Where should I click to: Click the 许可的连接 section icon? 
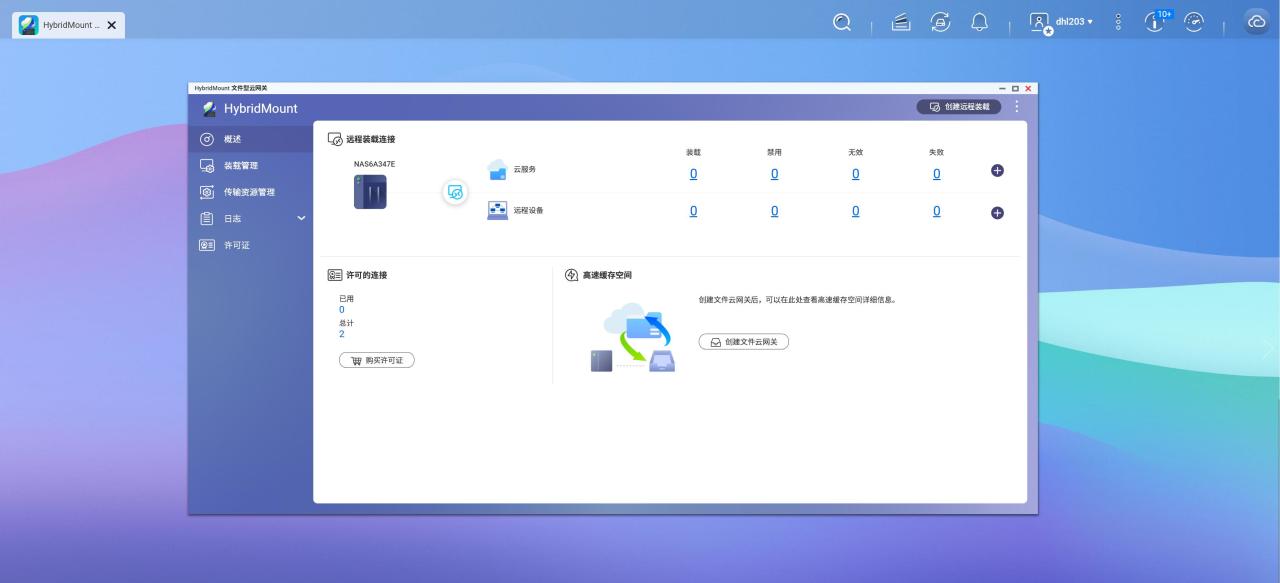click(335, 275)
